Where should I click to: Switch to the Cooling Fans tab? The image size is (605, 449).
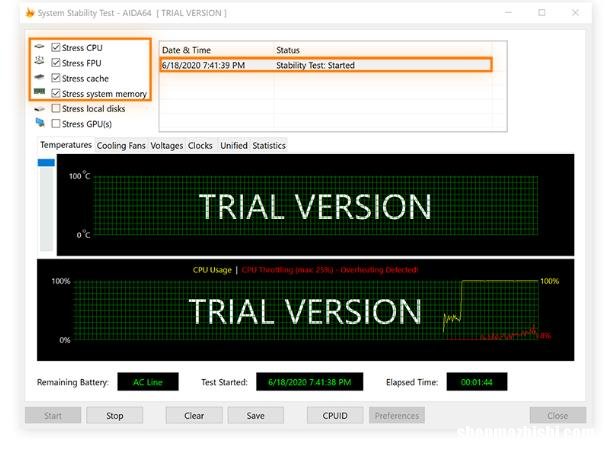[x=121, y=146]
